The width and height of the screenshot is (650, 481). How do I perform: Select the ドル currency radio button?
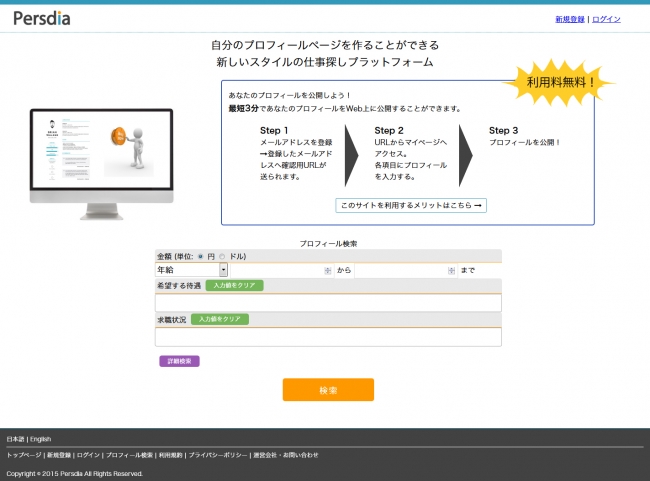(x=222, y=256)
